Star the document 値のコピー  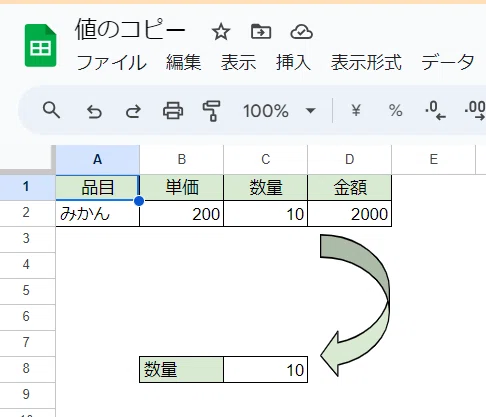click(221, 32)
